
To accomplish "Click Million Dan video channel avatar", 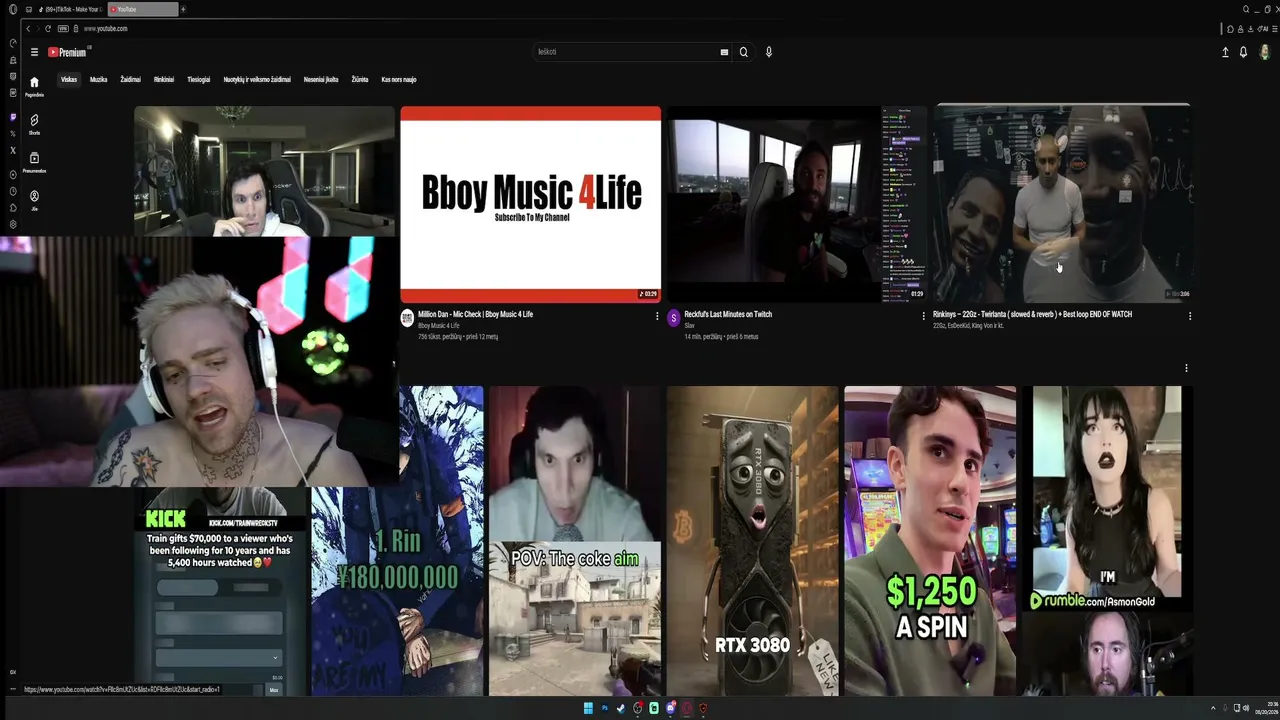I will click(x=407, y=318).
